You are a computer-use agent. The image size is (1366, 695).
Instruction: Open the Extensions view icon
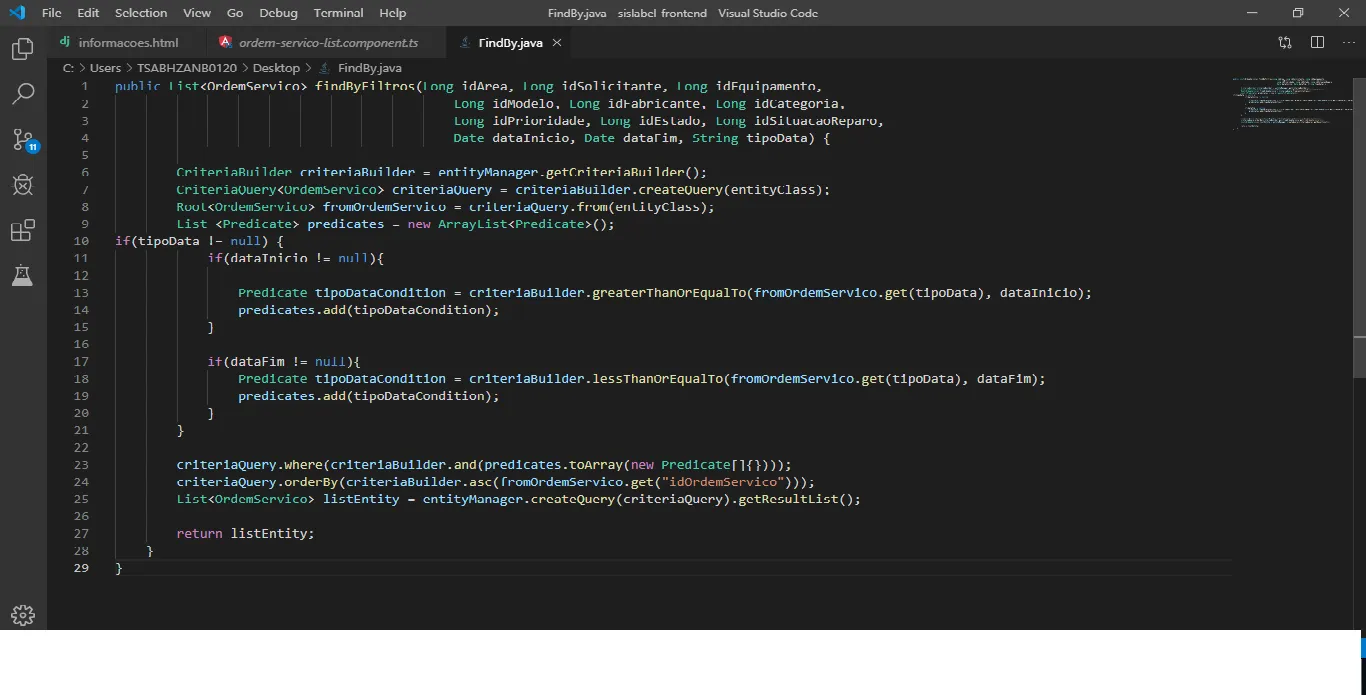point(23,231)
